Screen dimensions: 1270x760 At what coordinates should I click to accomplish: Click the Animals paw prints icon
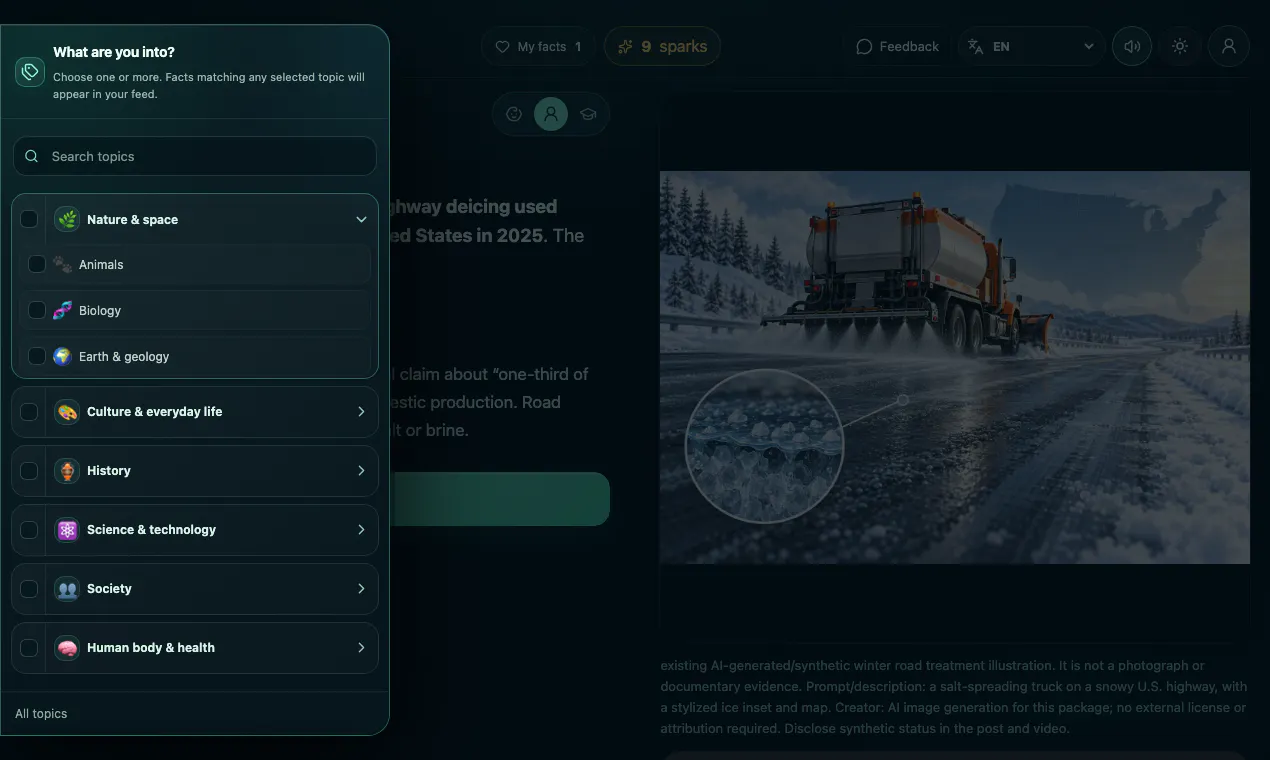(62, 265)
